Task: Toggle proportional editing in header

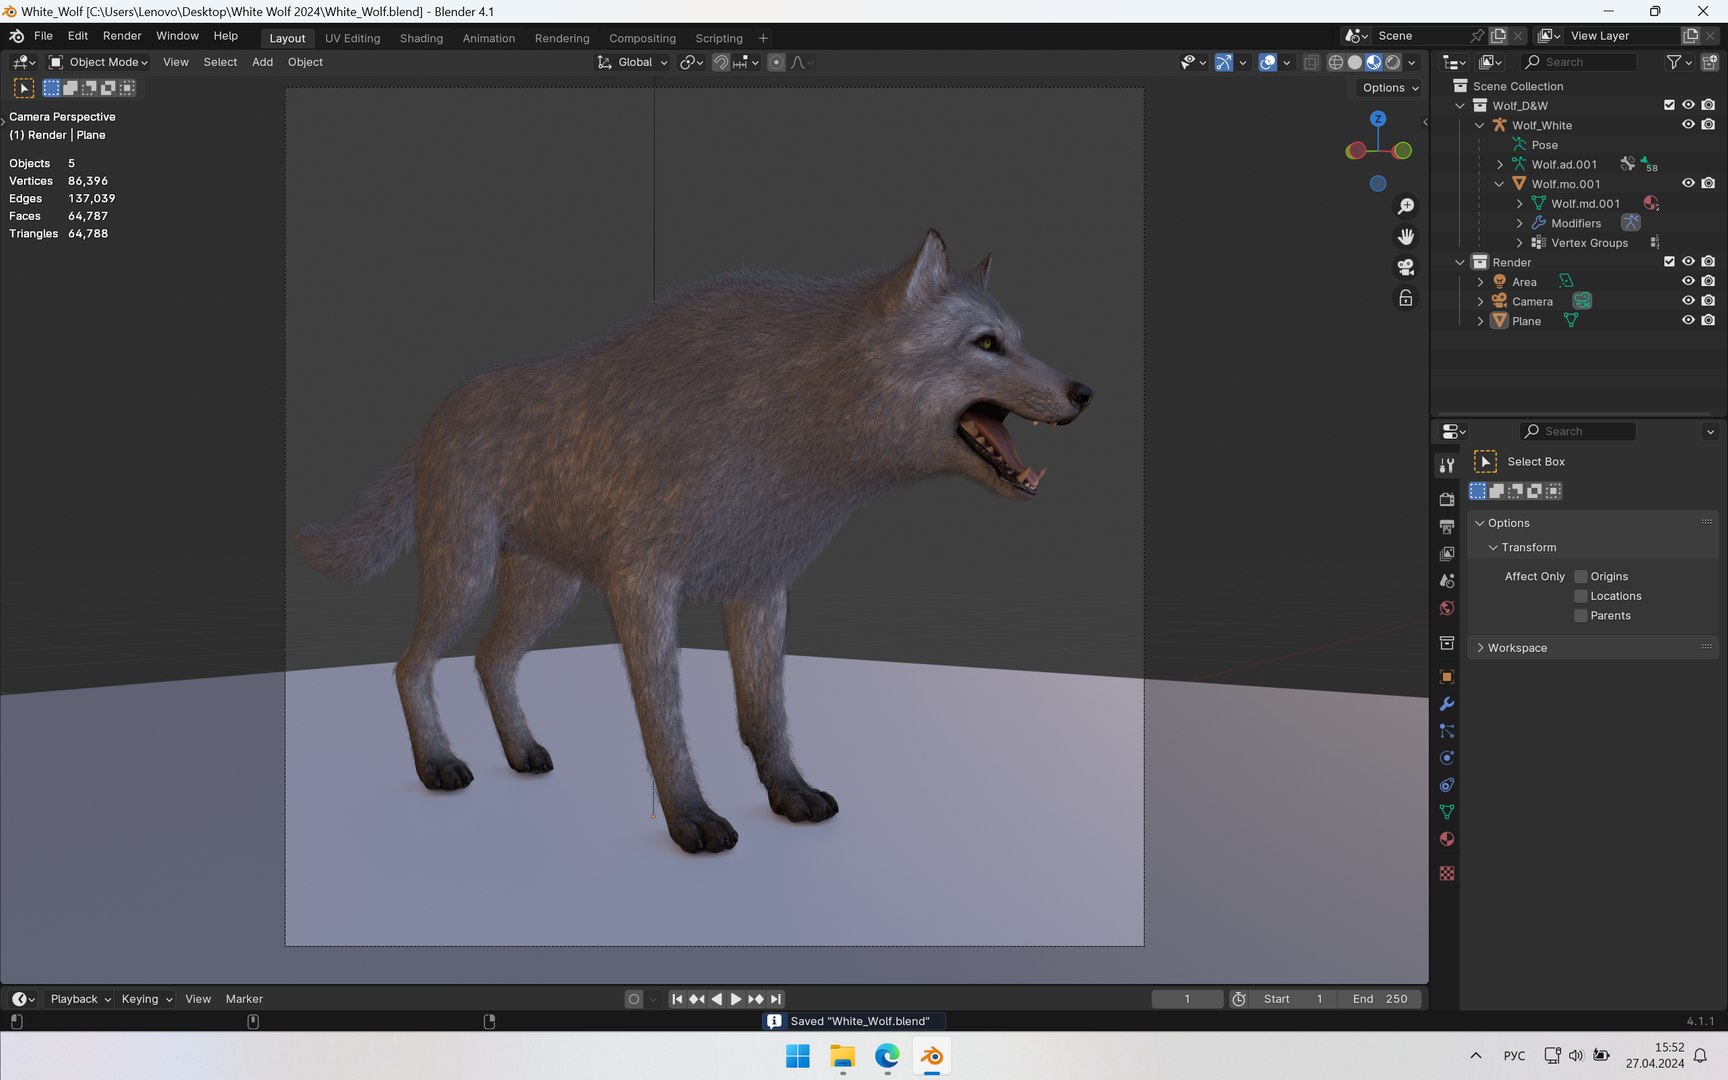Action: pyautogui.click(x=776, y=62)
